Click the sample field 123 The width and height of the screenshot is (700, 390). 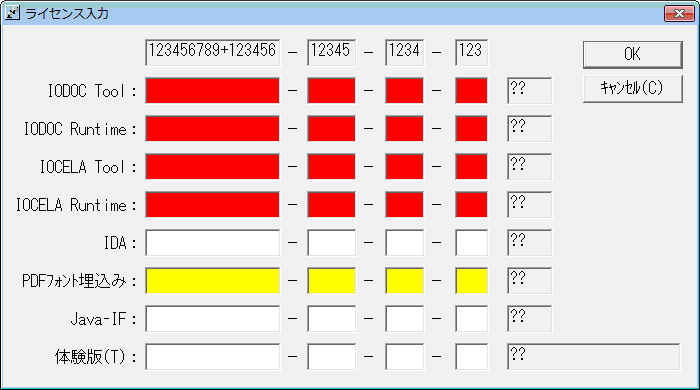471,53
